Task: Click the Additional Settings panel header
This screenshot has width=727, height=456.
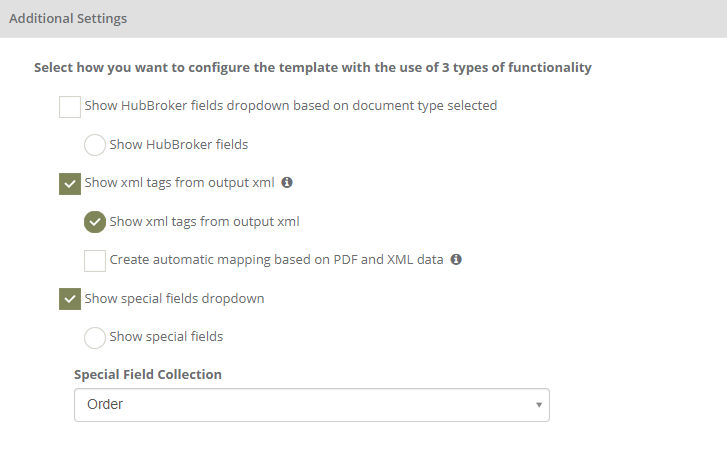Action: point(364,19)
